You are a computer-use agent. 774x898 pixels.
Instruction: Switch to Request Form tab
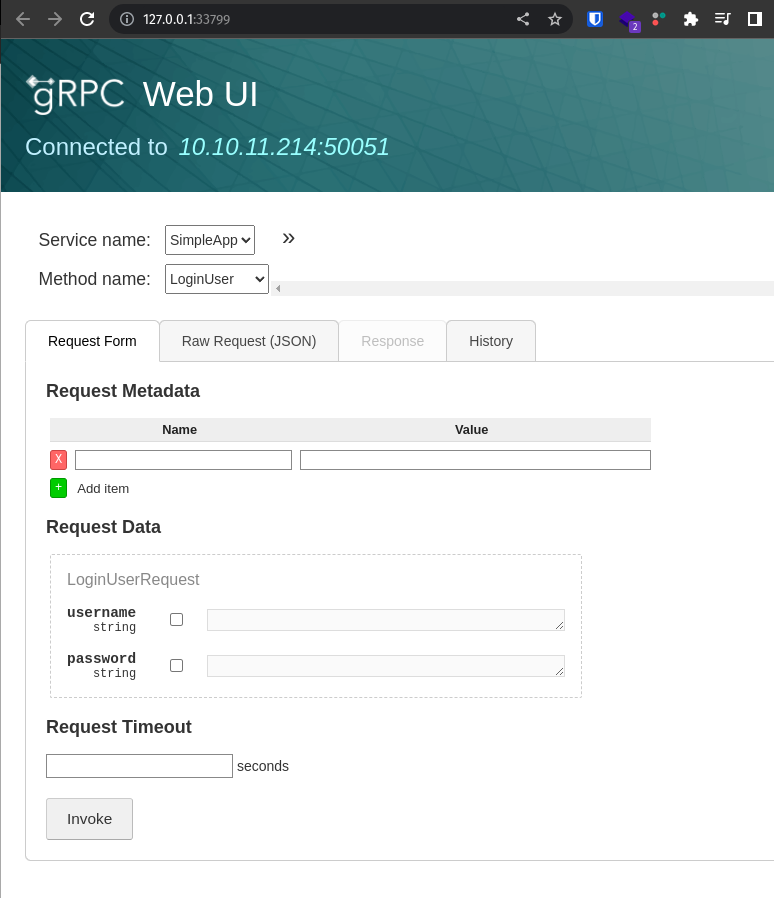pos(92,341)
